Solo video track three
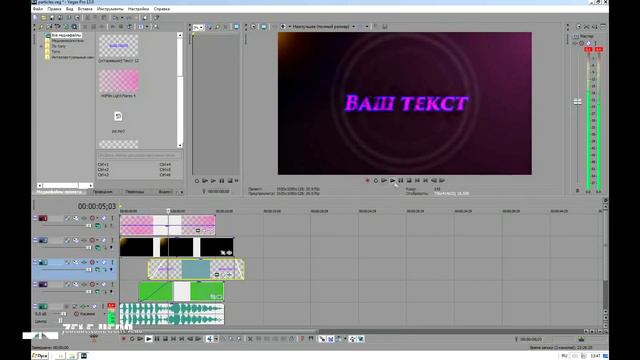This screenshot has width=640, height=360. (112, 262)
